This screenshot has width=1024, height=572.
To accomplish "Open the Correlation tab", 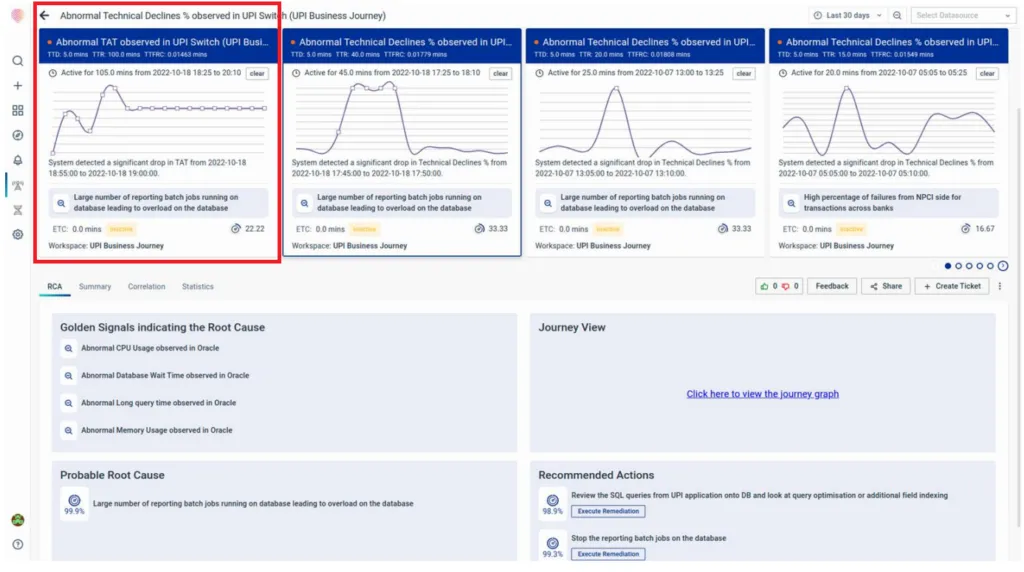I will 146,287.
